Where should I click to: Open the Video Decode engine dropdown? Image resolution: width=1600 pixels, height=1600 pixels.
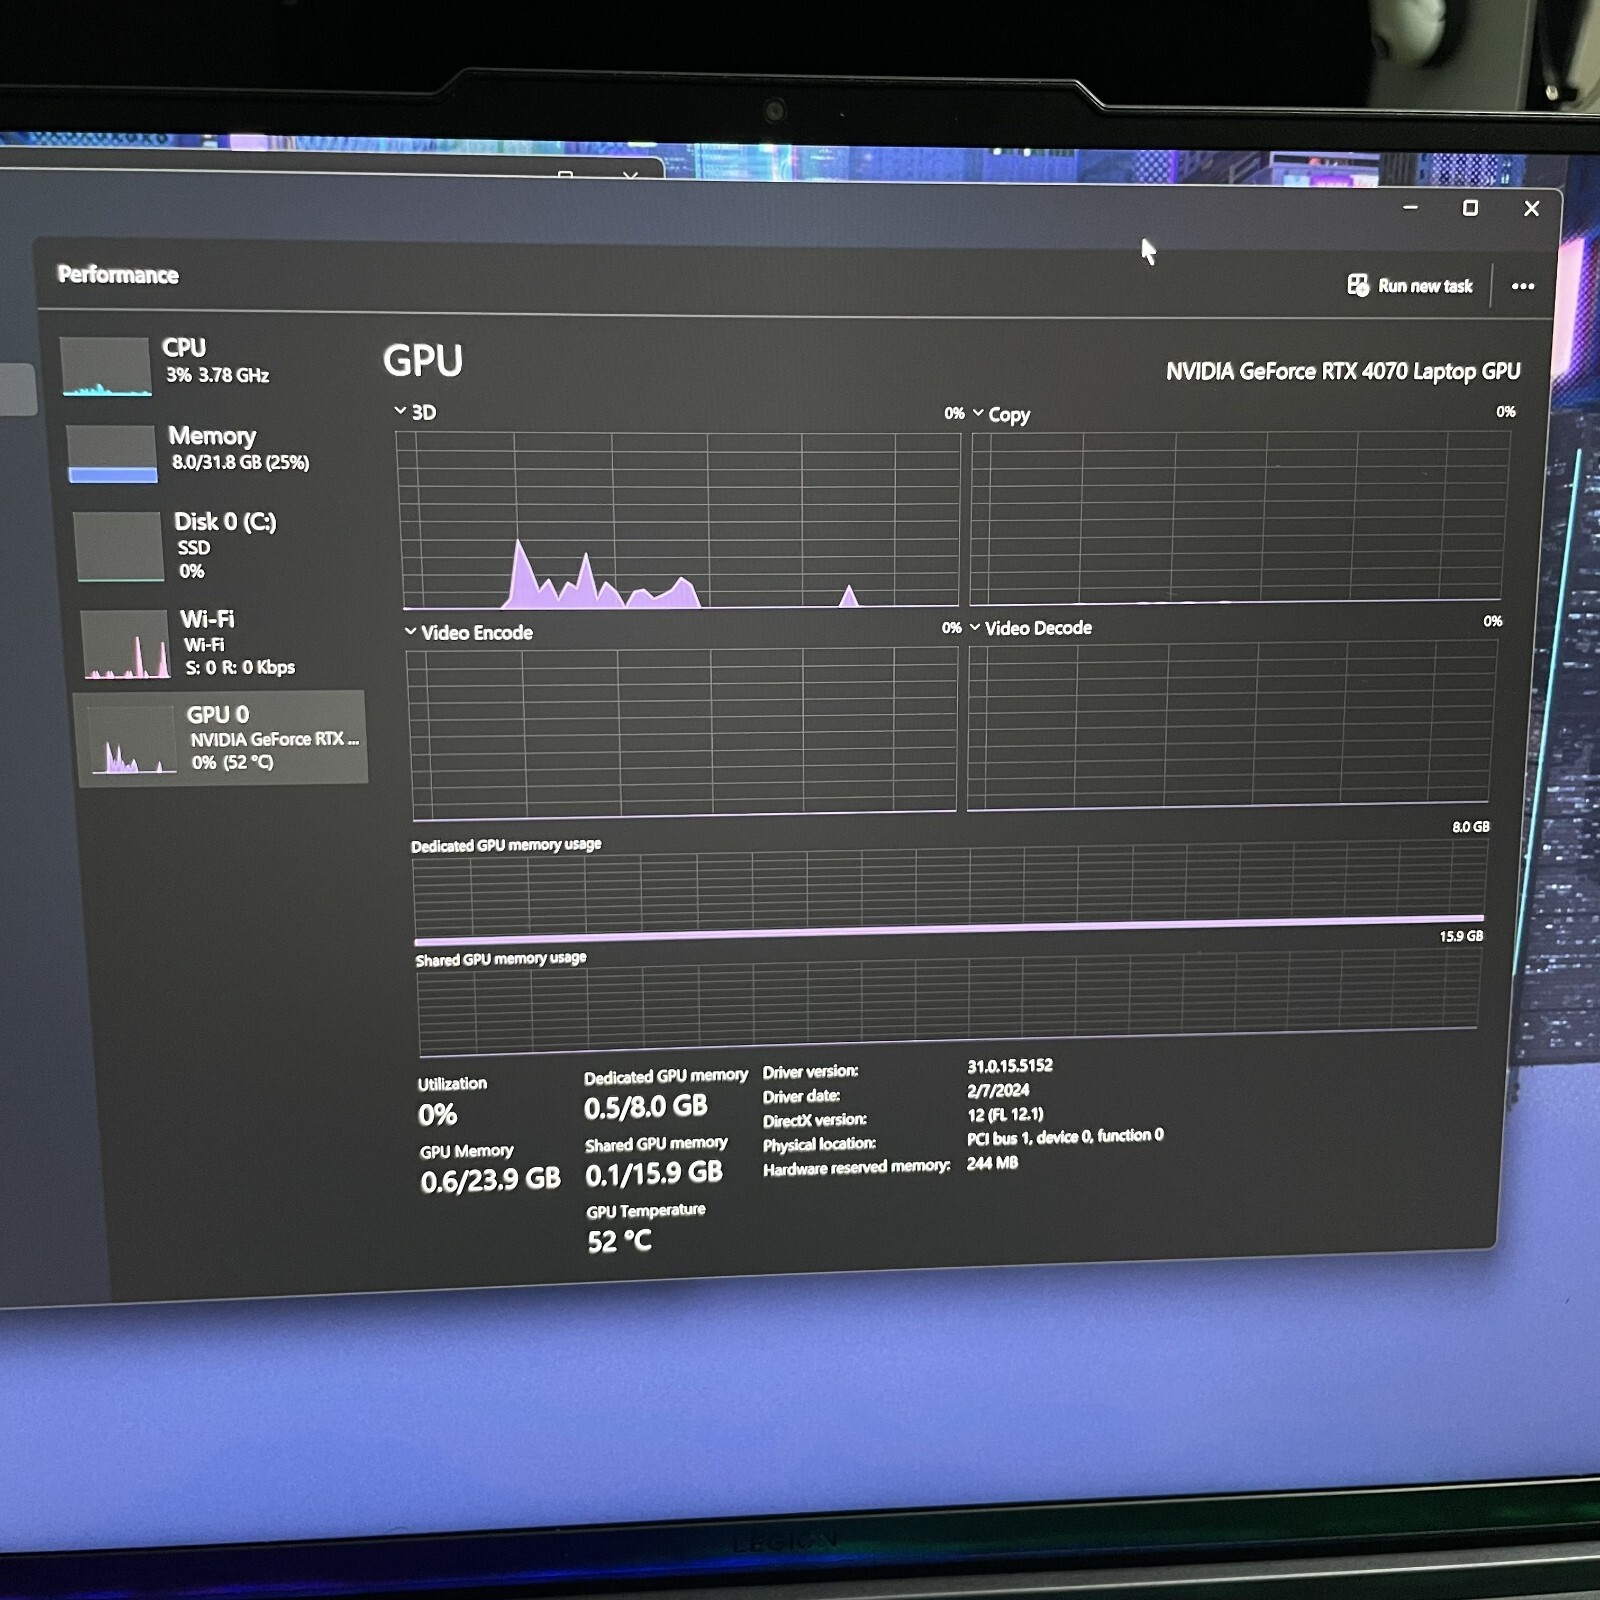point(975,627)
